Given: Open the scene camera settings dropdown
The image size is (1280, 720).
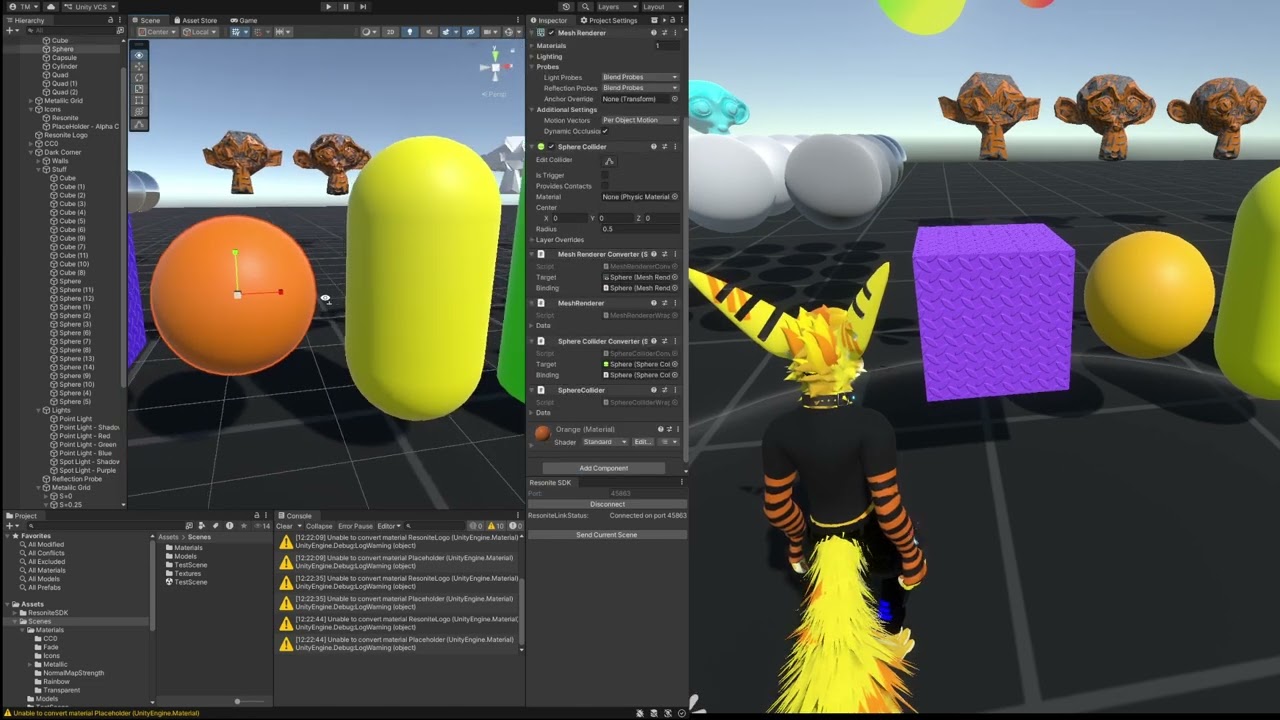Looking at the screenshot, I should click(491, 32).
